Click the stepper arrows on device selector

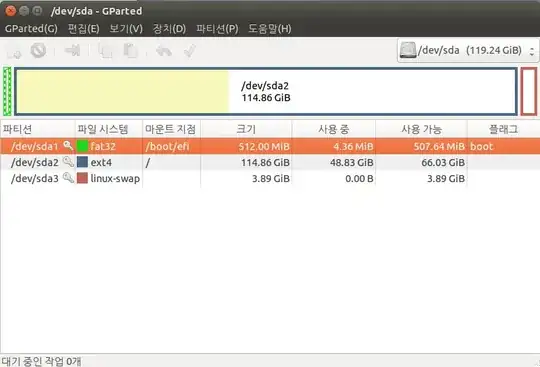point(532,51)
